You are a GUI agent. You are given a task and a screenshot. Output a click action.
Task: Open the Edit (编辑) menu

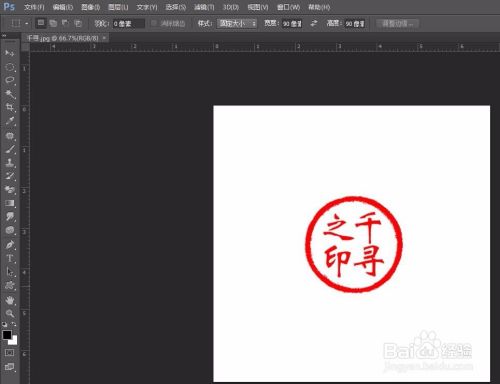coord(63,7)
